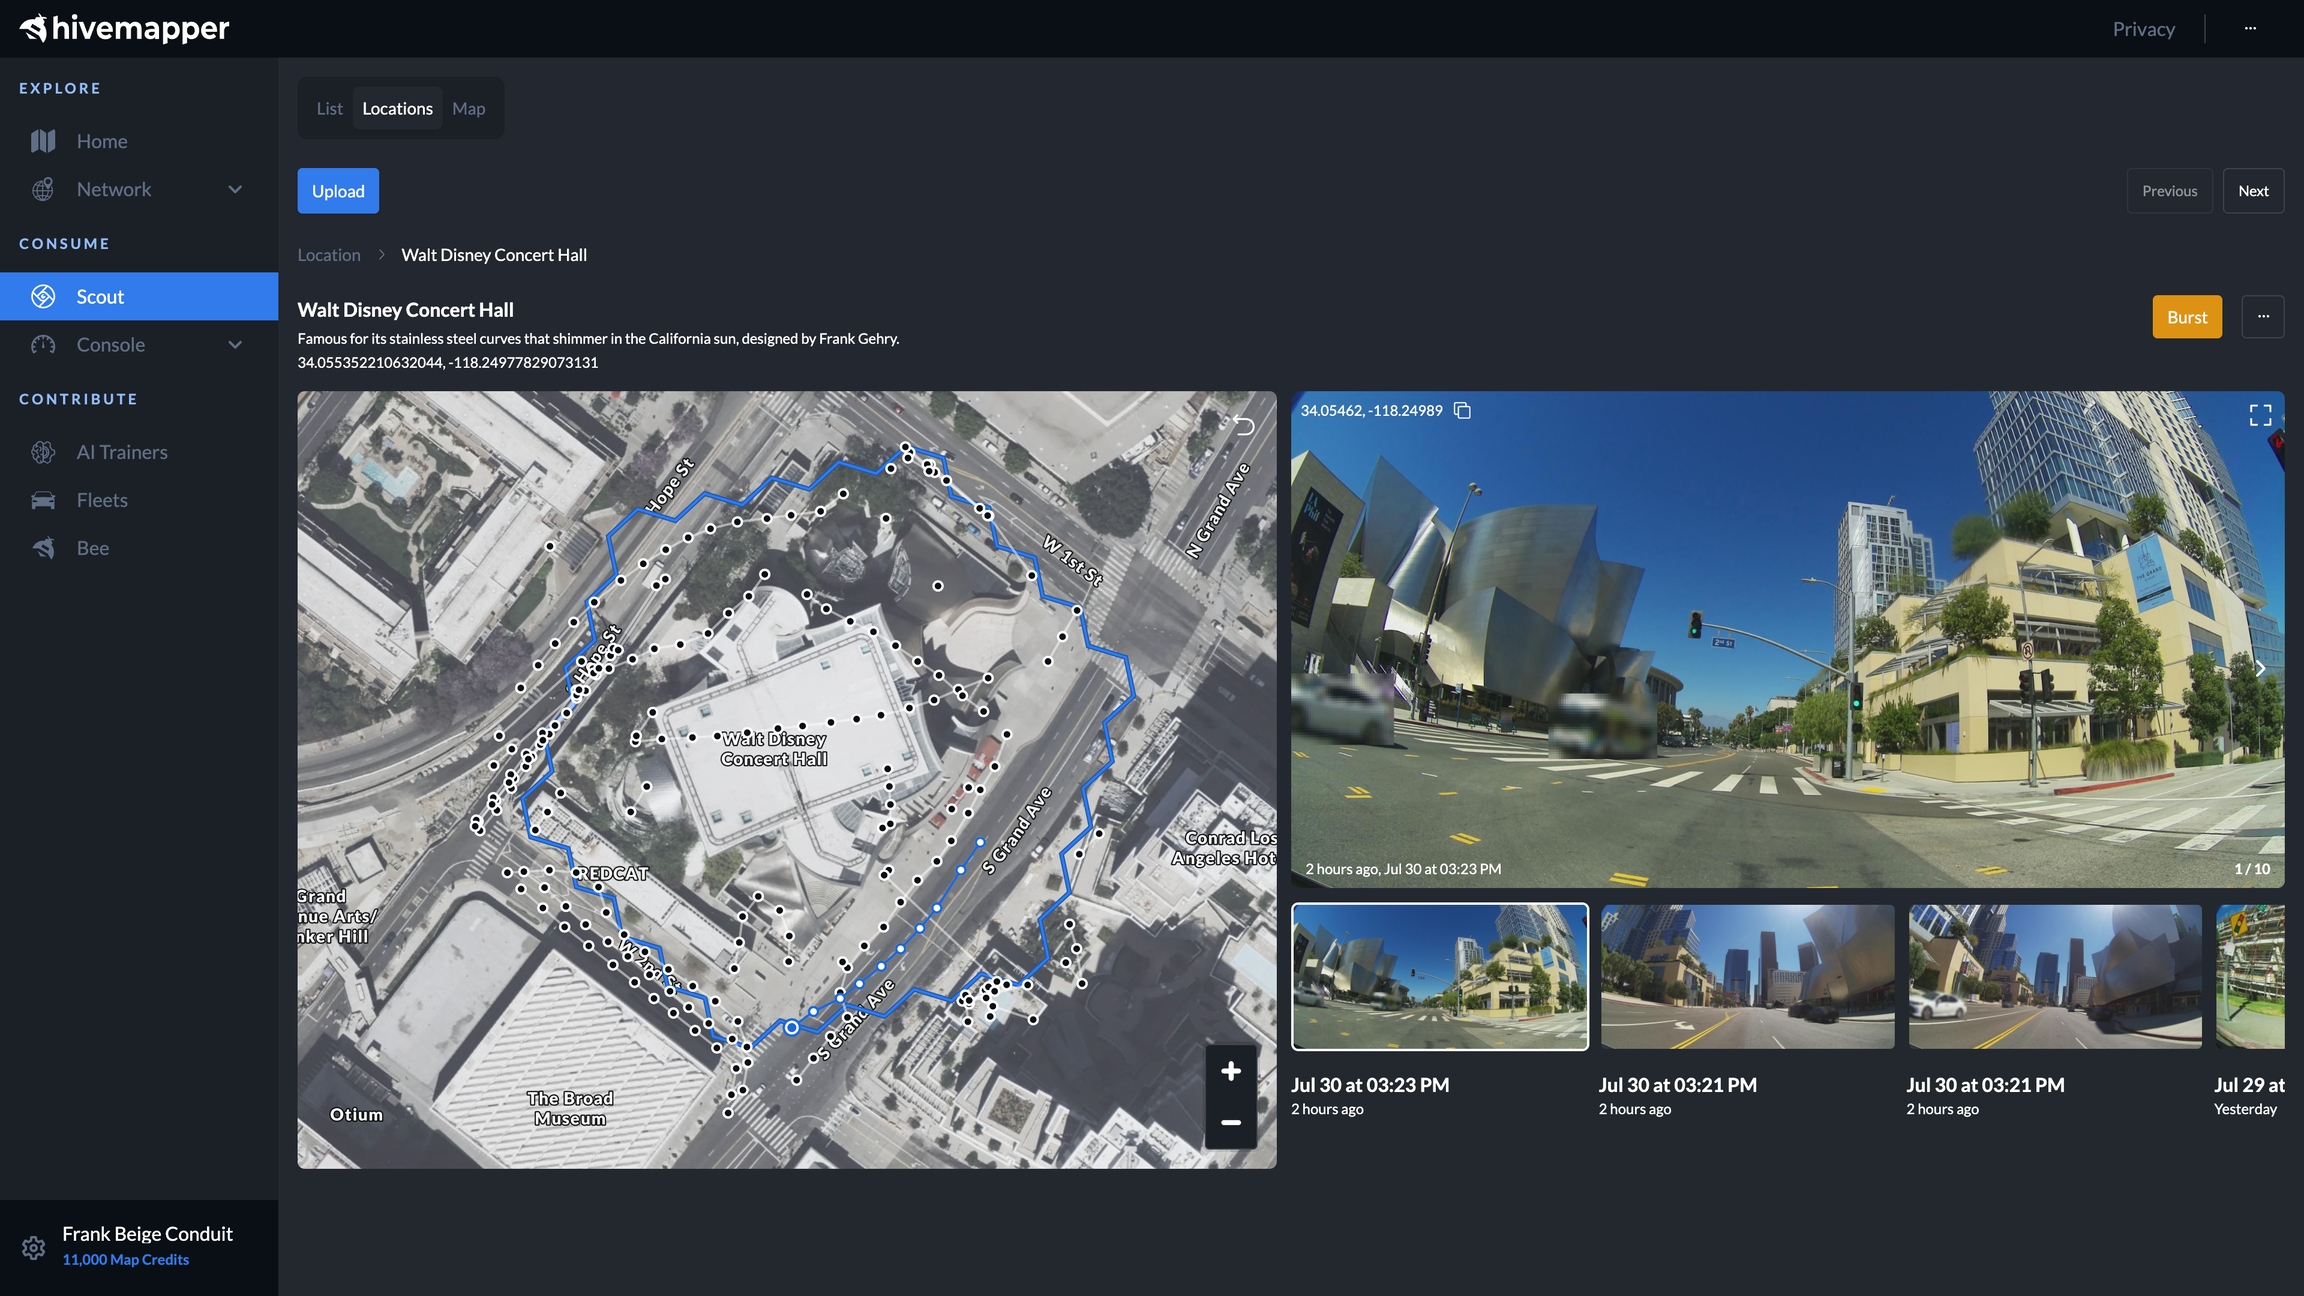Image resolution: width=2304 pixels, height=1296 pixels.
Task: Click 11,000 Map Credits link
Action: [x=126, y=1260]
